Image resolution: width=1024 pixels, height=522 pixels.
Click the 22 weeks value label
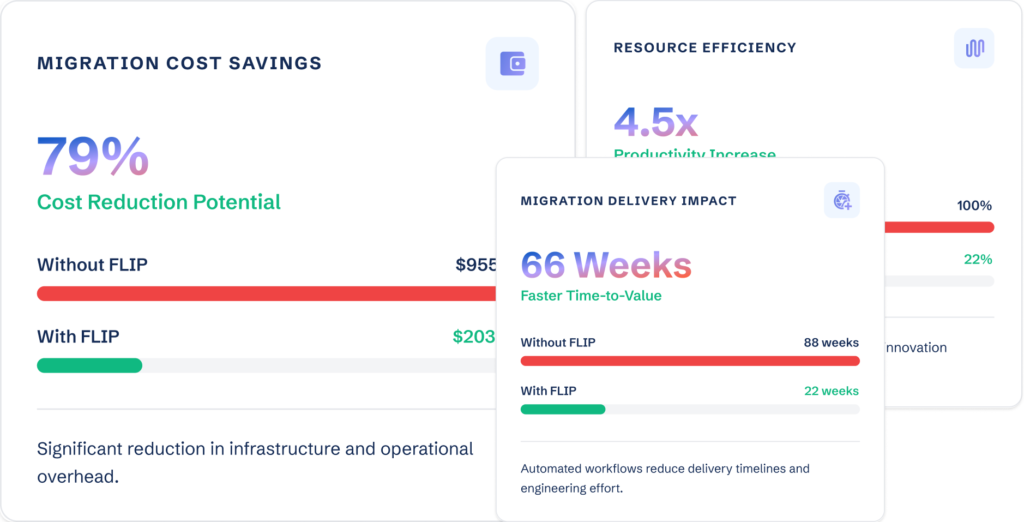point(831,391)
